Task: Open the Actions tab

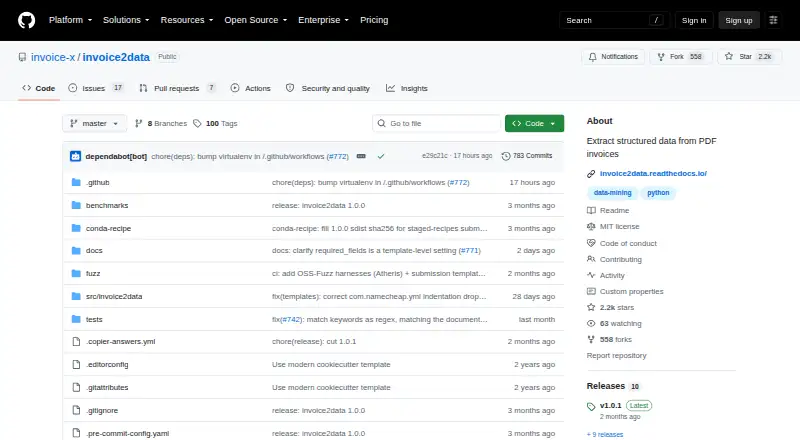Action: (x=251, y=88)
